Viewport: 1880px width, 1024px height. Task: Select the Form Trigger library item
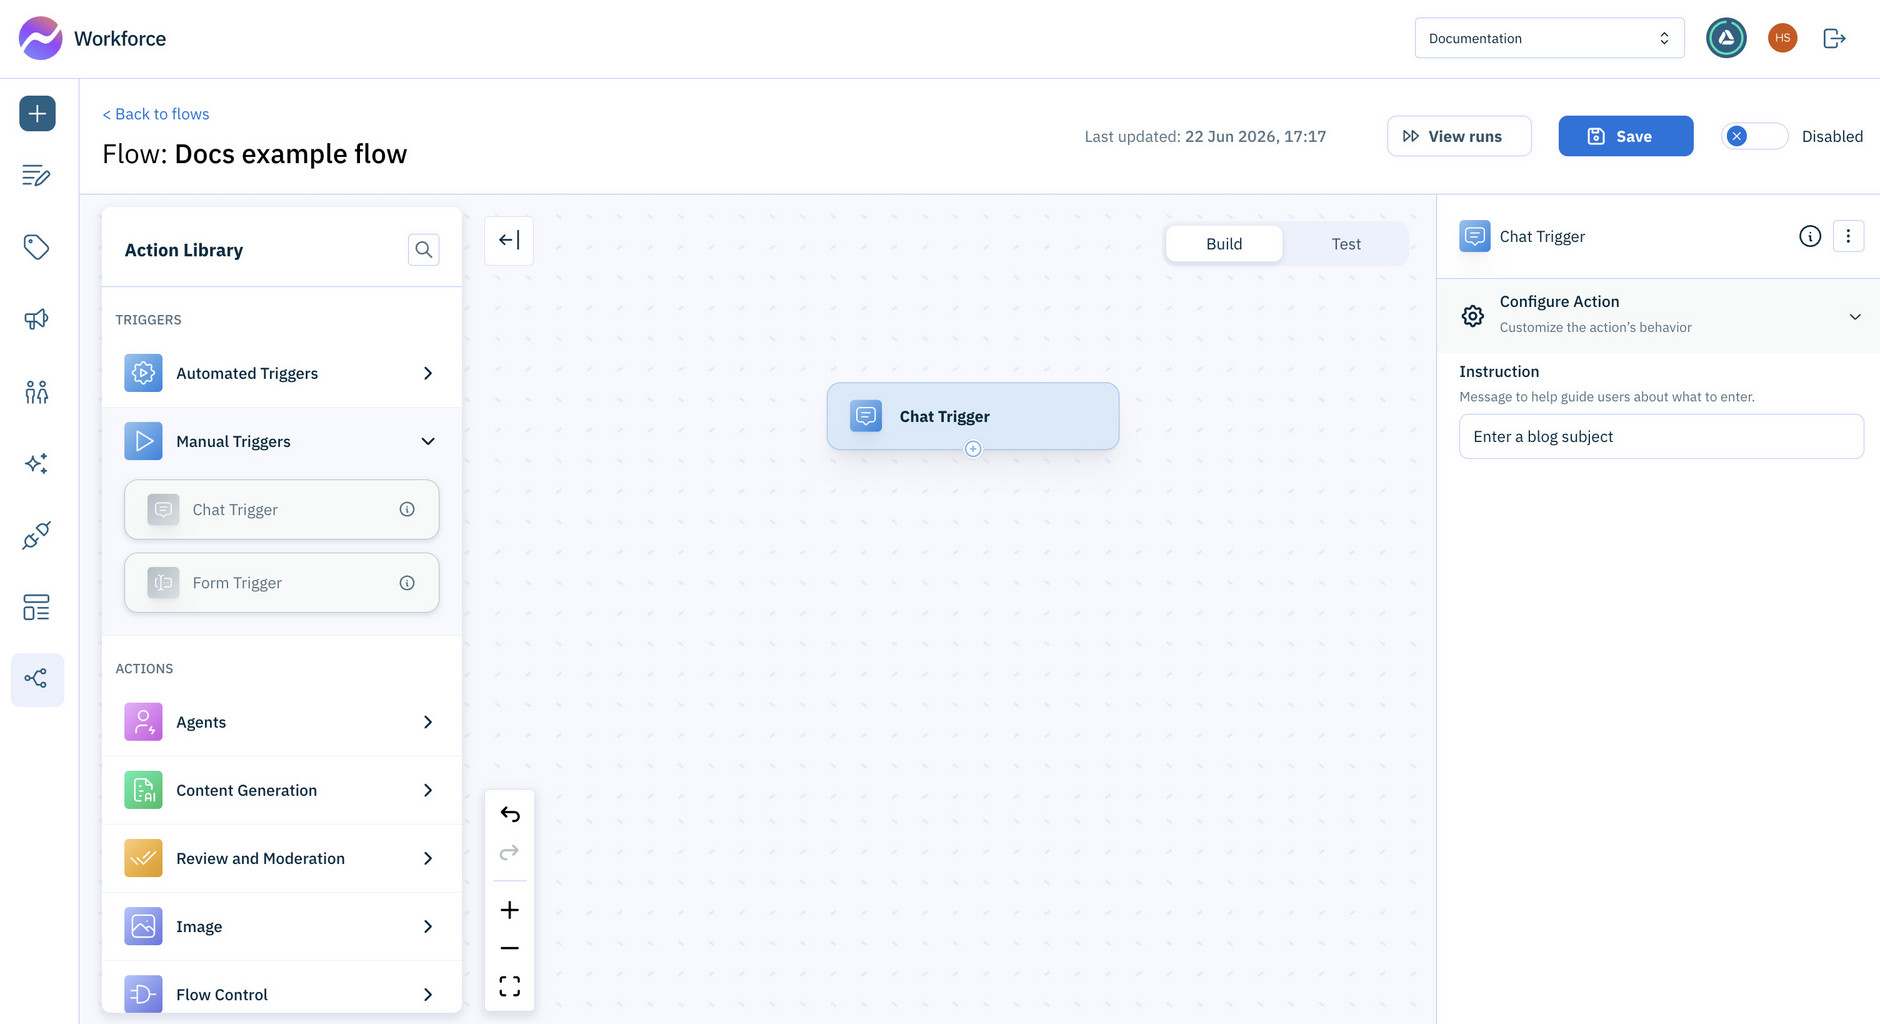pyautogui.click(x=282, y=583)
